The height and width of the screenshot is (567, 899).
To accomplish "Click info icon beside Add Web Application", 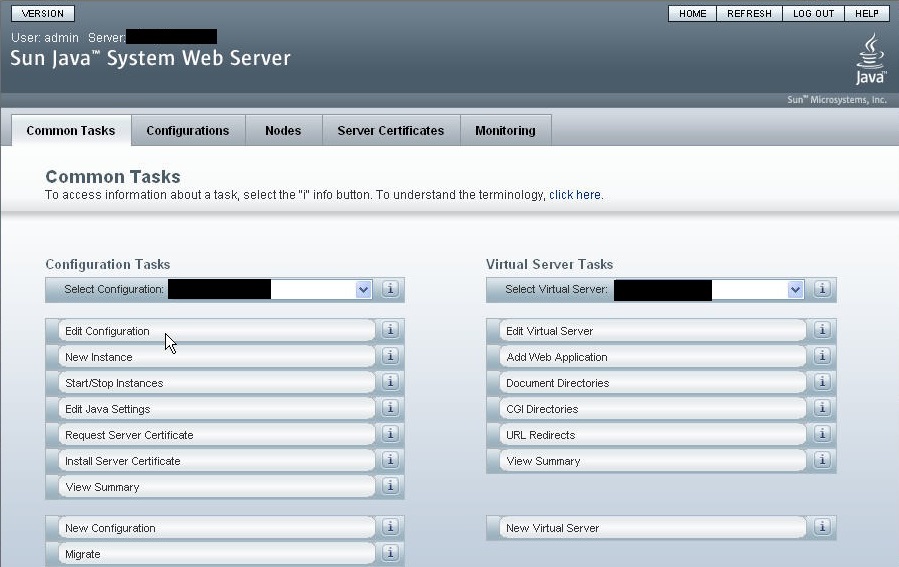I will tap(822, 356).
